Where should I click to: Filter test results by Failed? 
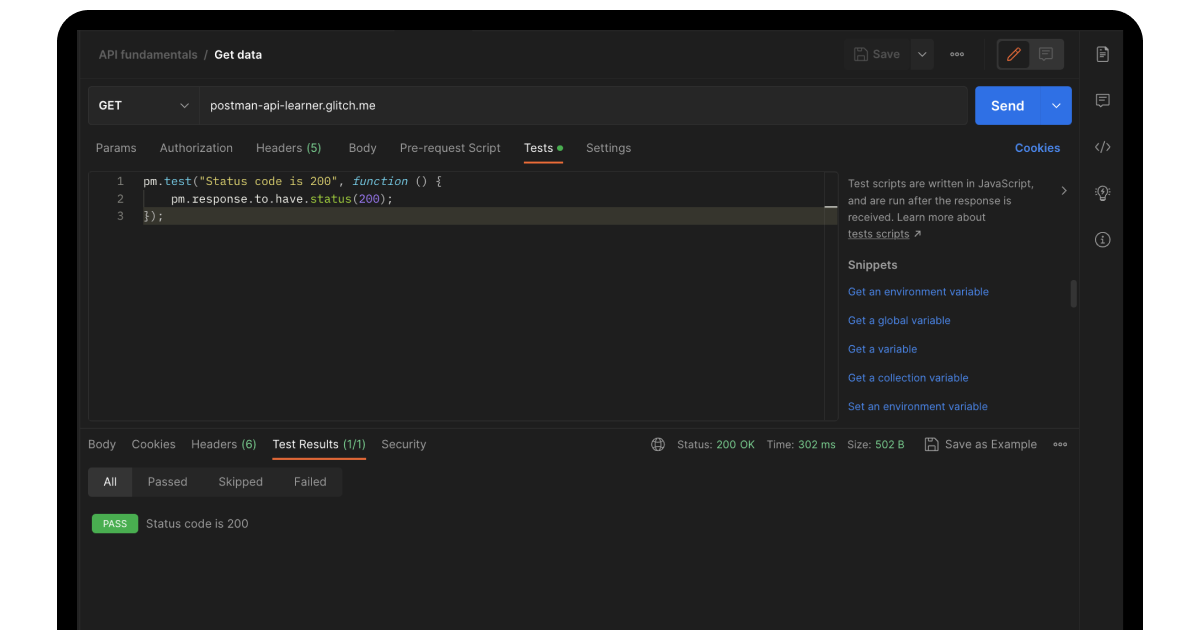pos(310,482)
